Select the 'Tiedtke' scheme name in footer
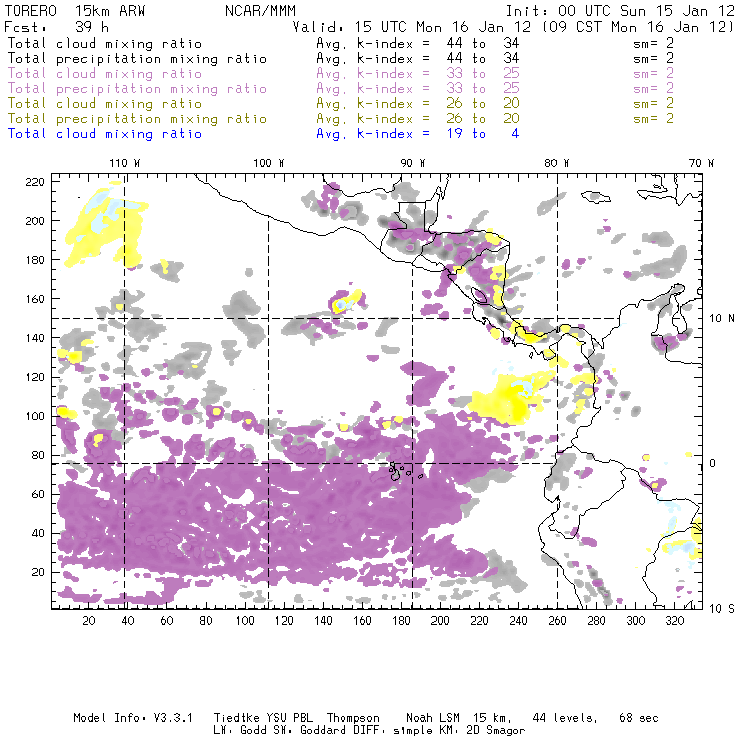The width and height of the screenshot is (740, 740). point(237,718)
